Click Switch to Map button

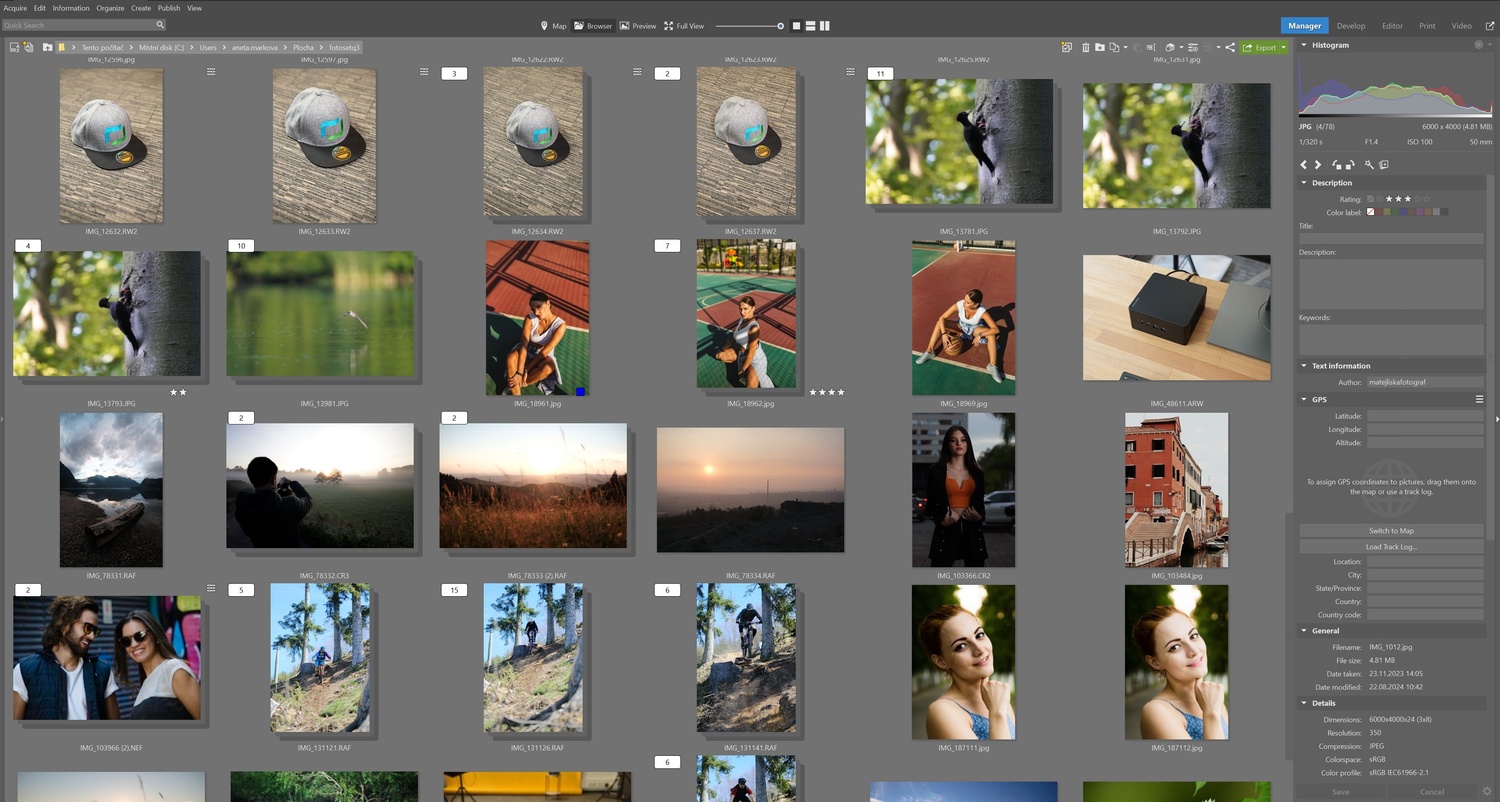(1391, 531)
